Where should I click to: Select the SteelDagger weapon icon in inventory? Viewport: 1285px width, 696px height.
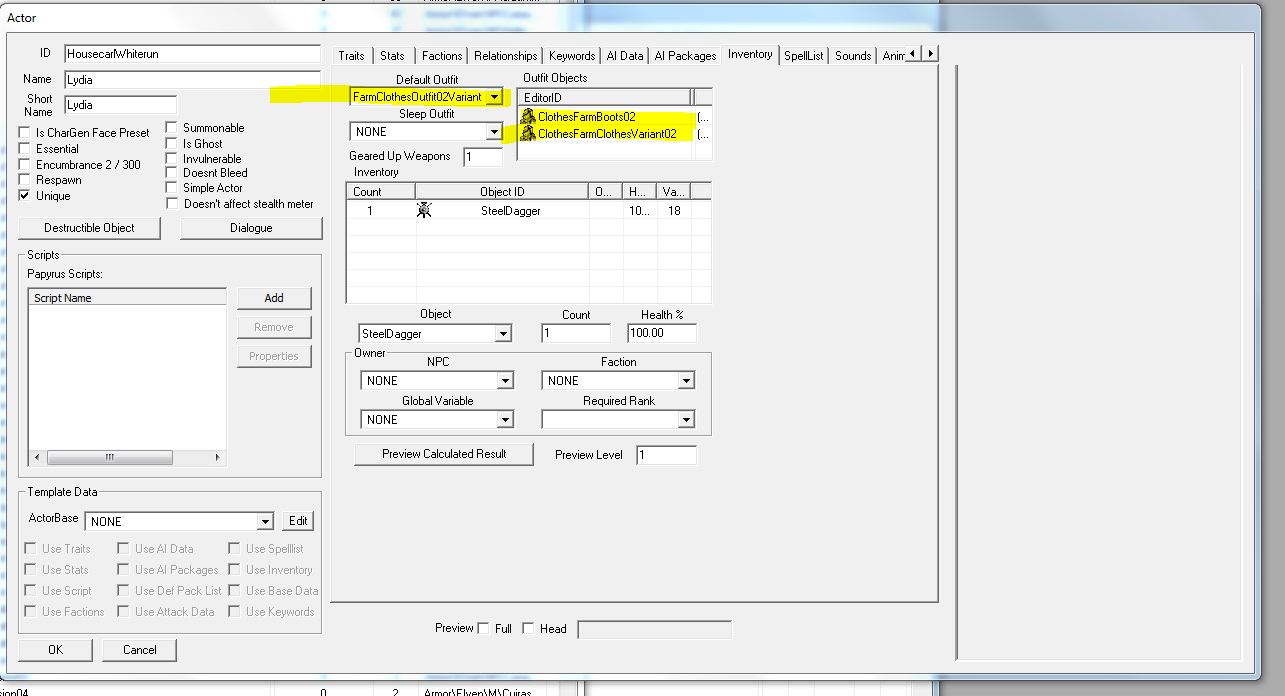click(x=424, y=211)
